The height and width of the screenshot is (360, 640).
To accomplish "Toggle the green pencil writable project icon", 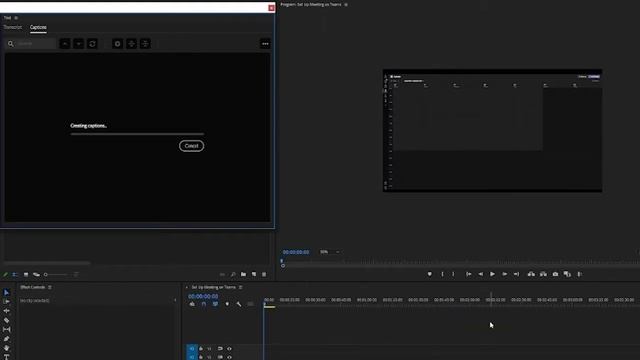I will click(x=5, y=275).
